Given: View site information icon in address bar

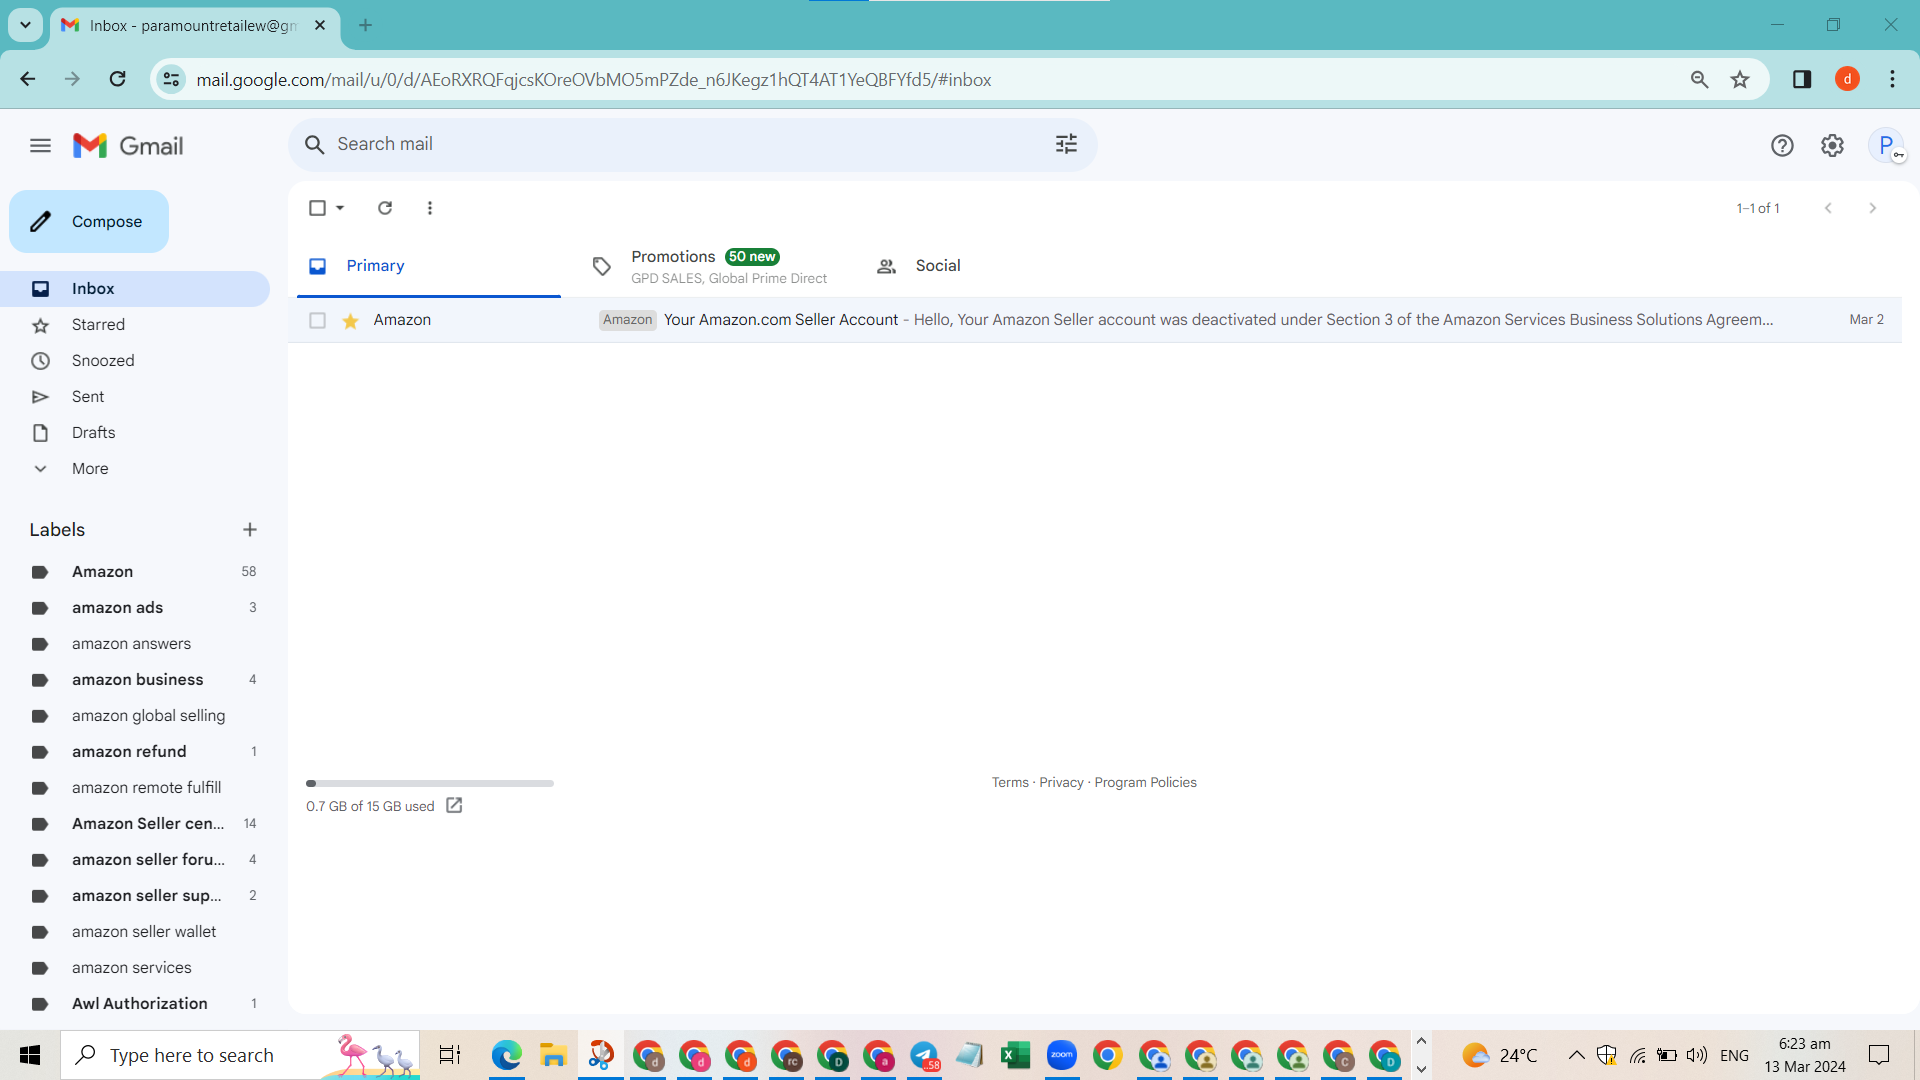Looking at the screenshot, I should [x=172, y=80].
